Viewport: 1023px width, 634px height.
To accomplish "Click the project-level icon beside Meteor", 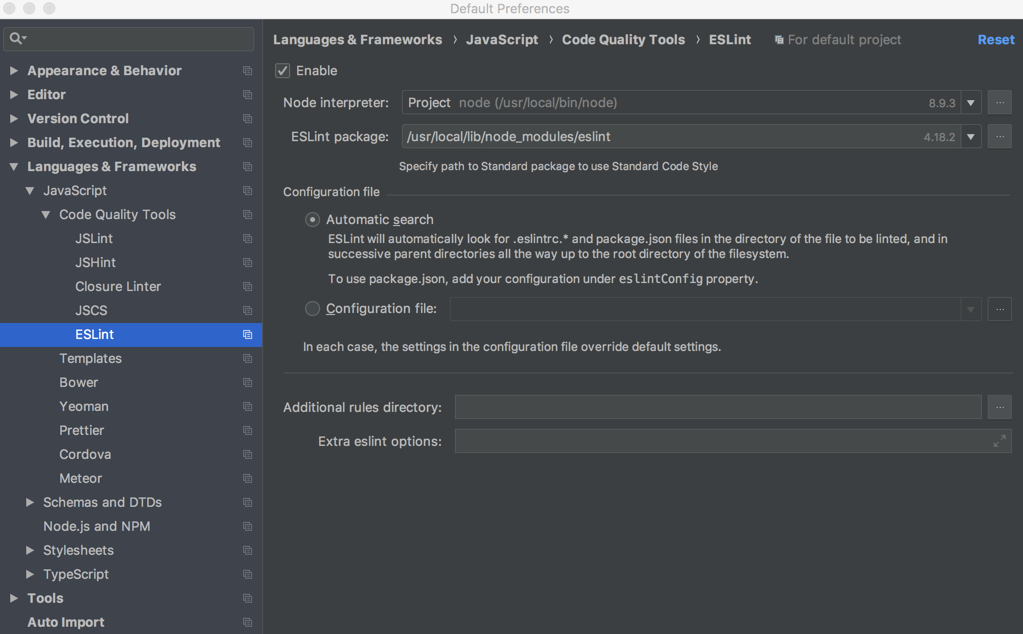I will coord(247,478).
